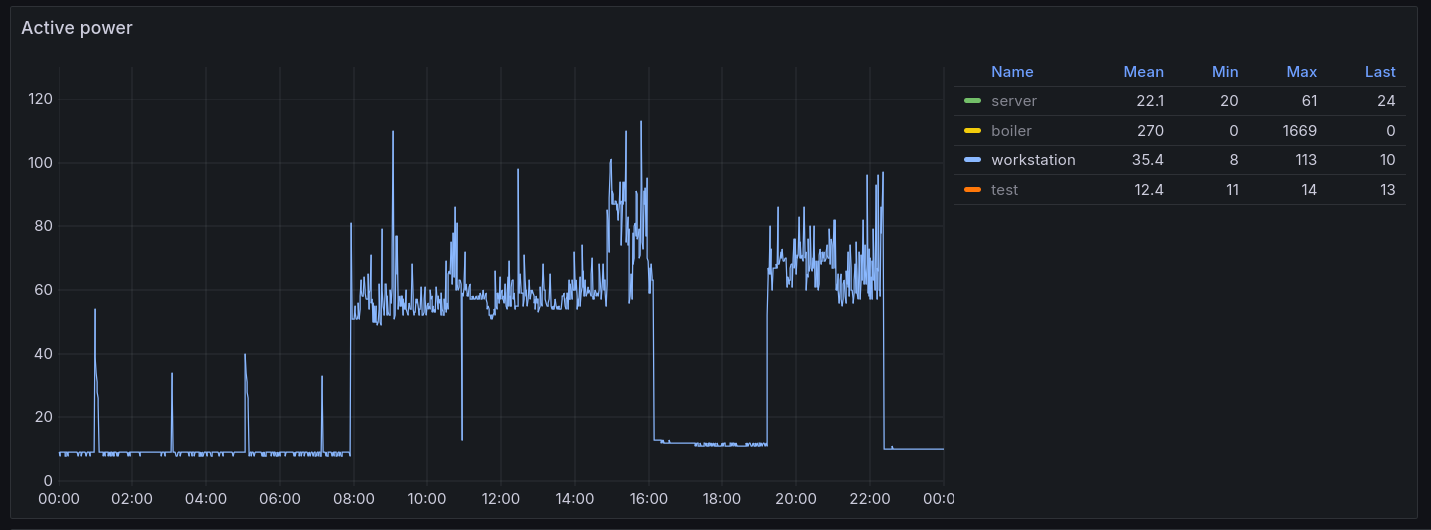The width and height of the screenshot is (1431, 530).
Task: Click the 08:00 x-axis time label
Action: [353, 498]
